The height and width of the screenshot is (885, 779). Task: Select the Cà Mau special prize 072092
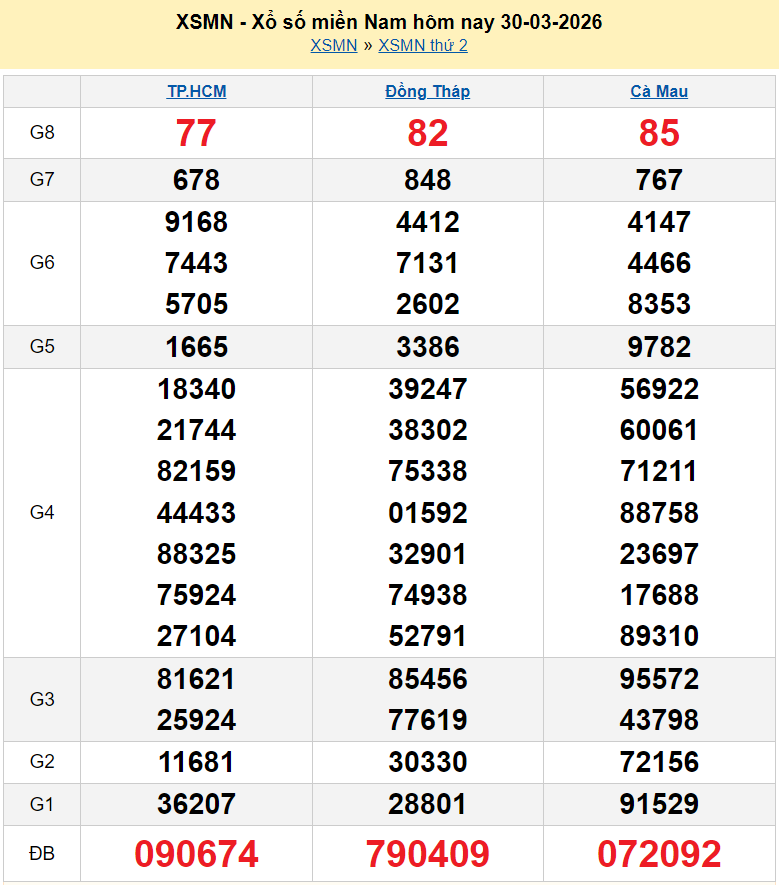tap(659, 854)
